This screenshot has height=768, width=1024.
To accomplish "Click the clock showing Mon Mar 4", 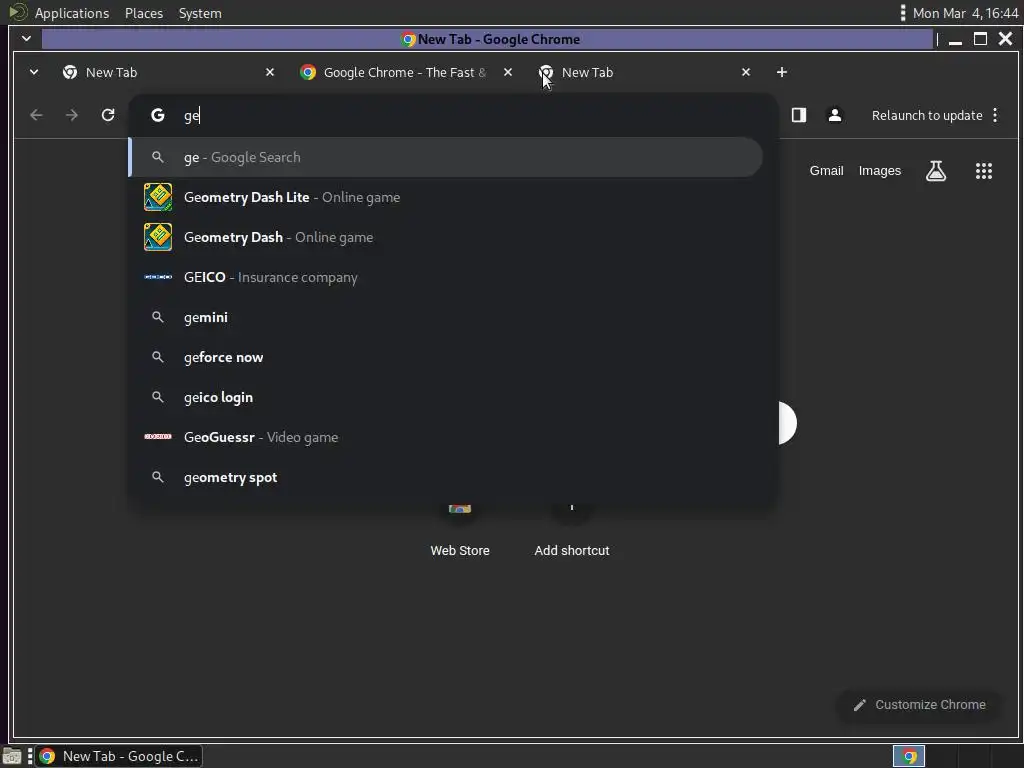I will pyautogui.click(x=965, y=13).
